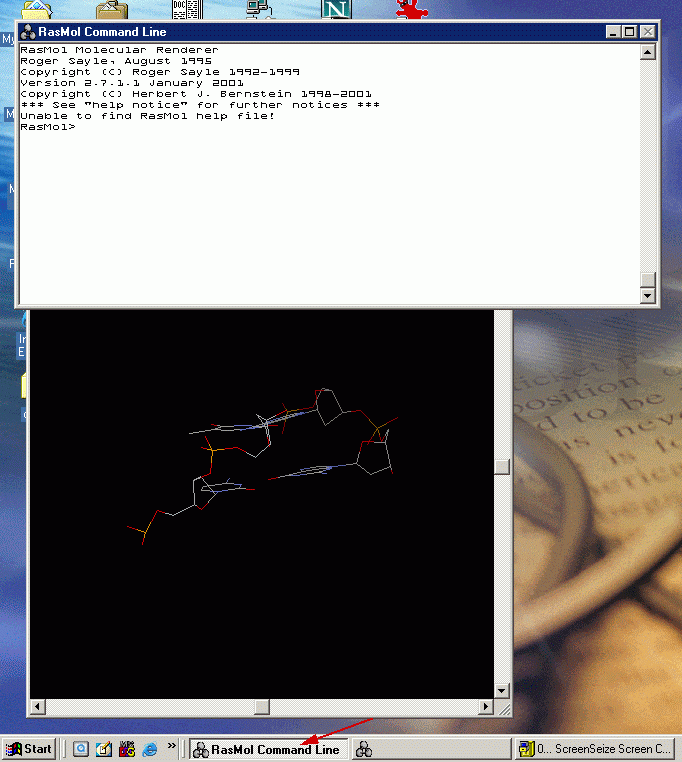
Task: Click the 'Roger Sayle, August 1995' line
Action: click(116, 61)
